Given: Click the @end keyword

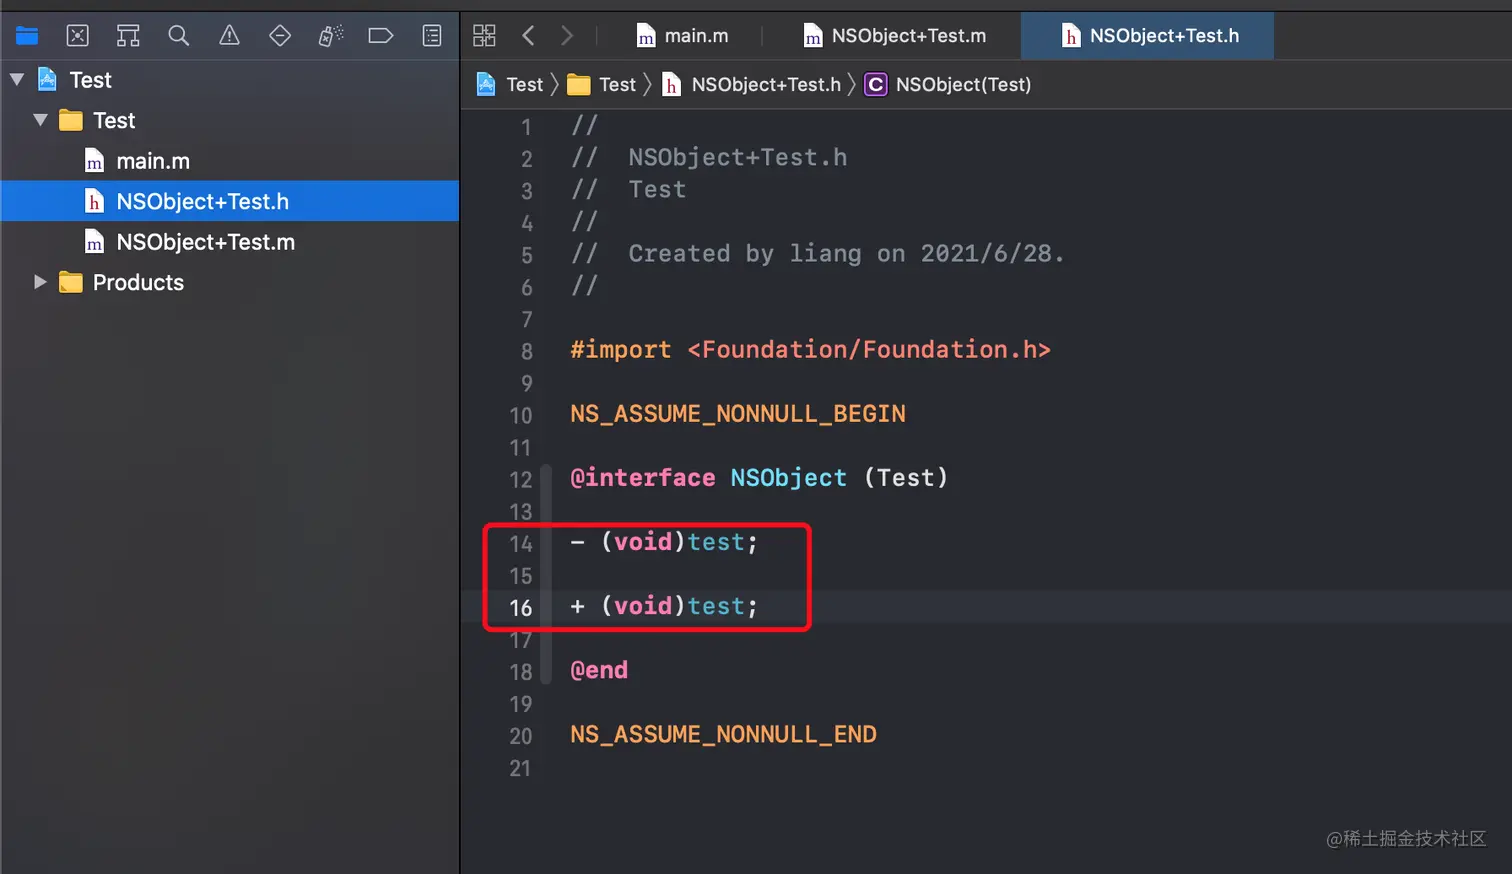Looking at the screenshot, I should (x=599, y=670).
